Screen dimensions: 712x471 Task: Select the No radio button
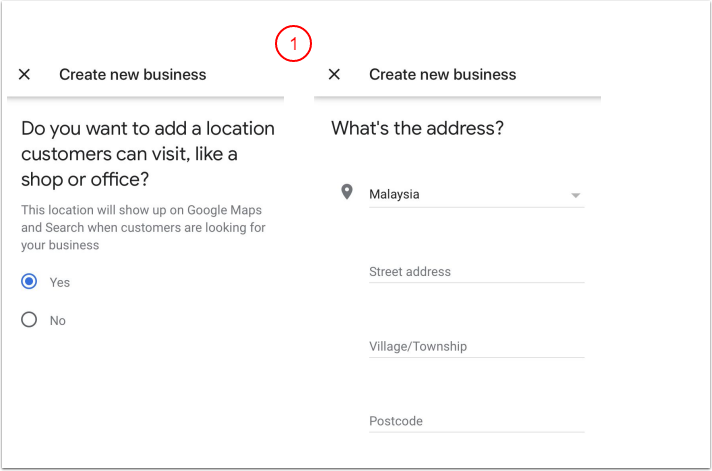(29, 320)
